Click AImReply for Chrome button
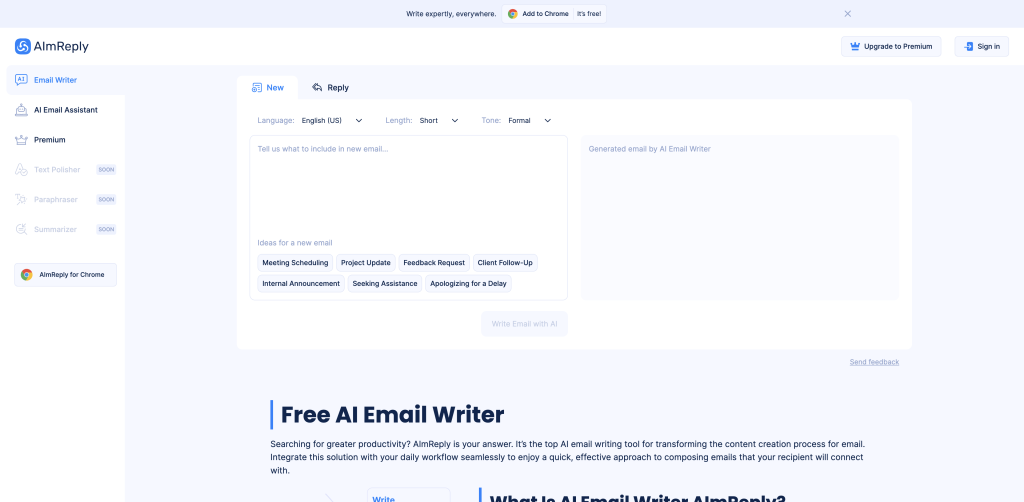Viewport: 1024px width, 502px height. coord(65,275)
